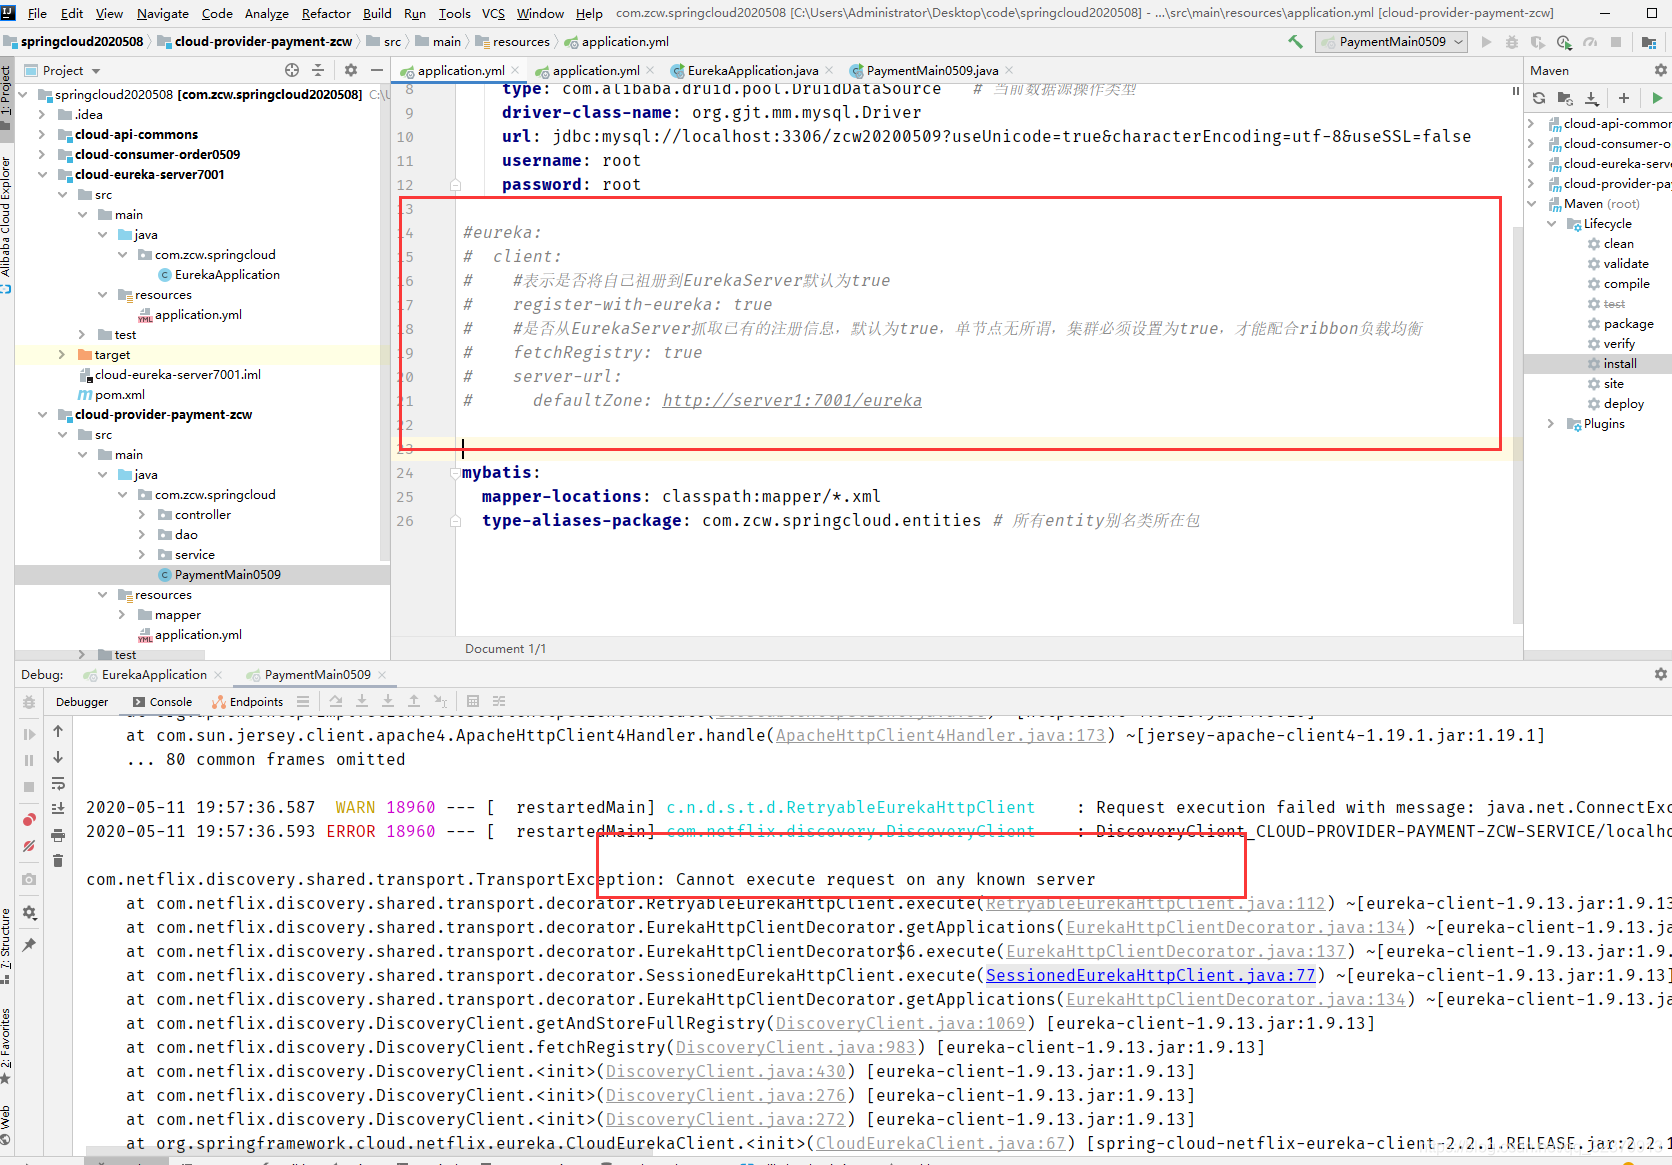Image resolution: width=1672 pixels, height=1165 pixels.
Task: Switch to EurekaApplication.java editor tab
Action: click(x=752, y=70)
